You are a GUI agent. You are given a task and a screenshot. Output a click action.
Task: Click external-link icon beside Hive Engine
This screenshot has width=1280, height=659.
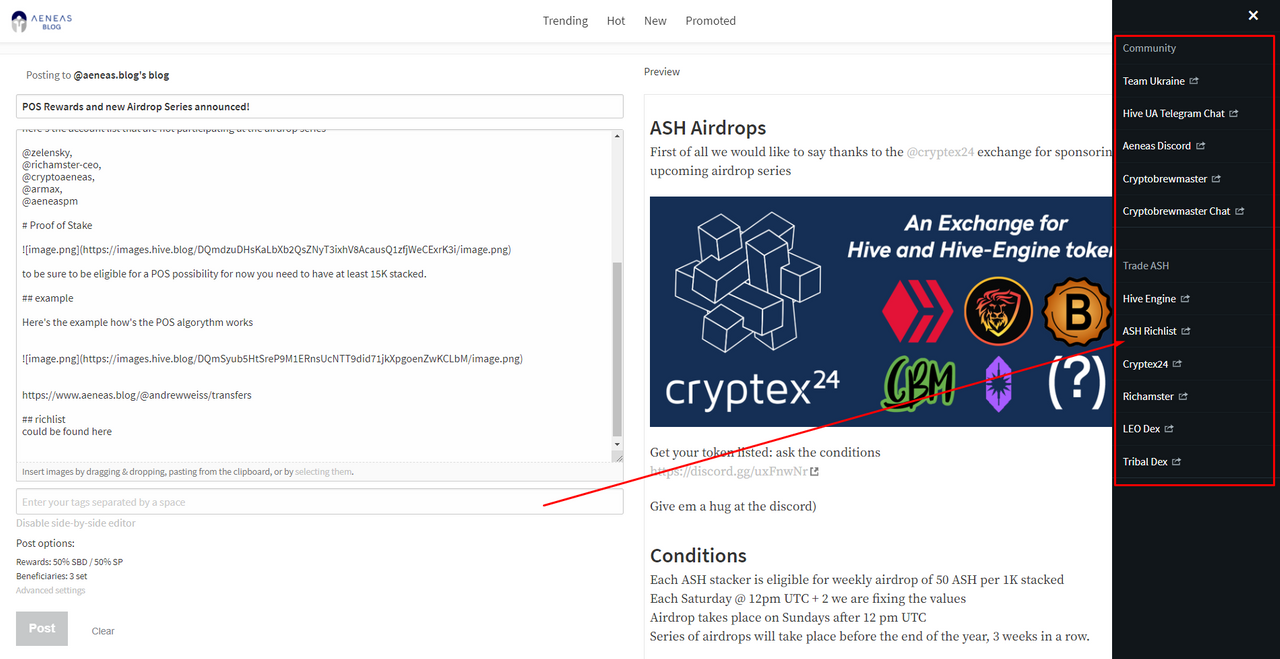click(x=1185, y=298)
